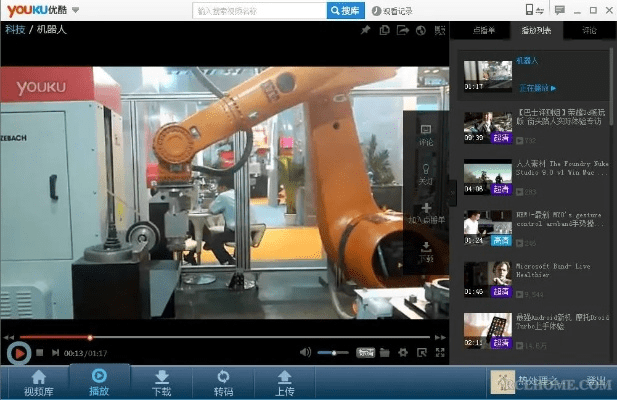Adjust the volume slider

point(333,352)
